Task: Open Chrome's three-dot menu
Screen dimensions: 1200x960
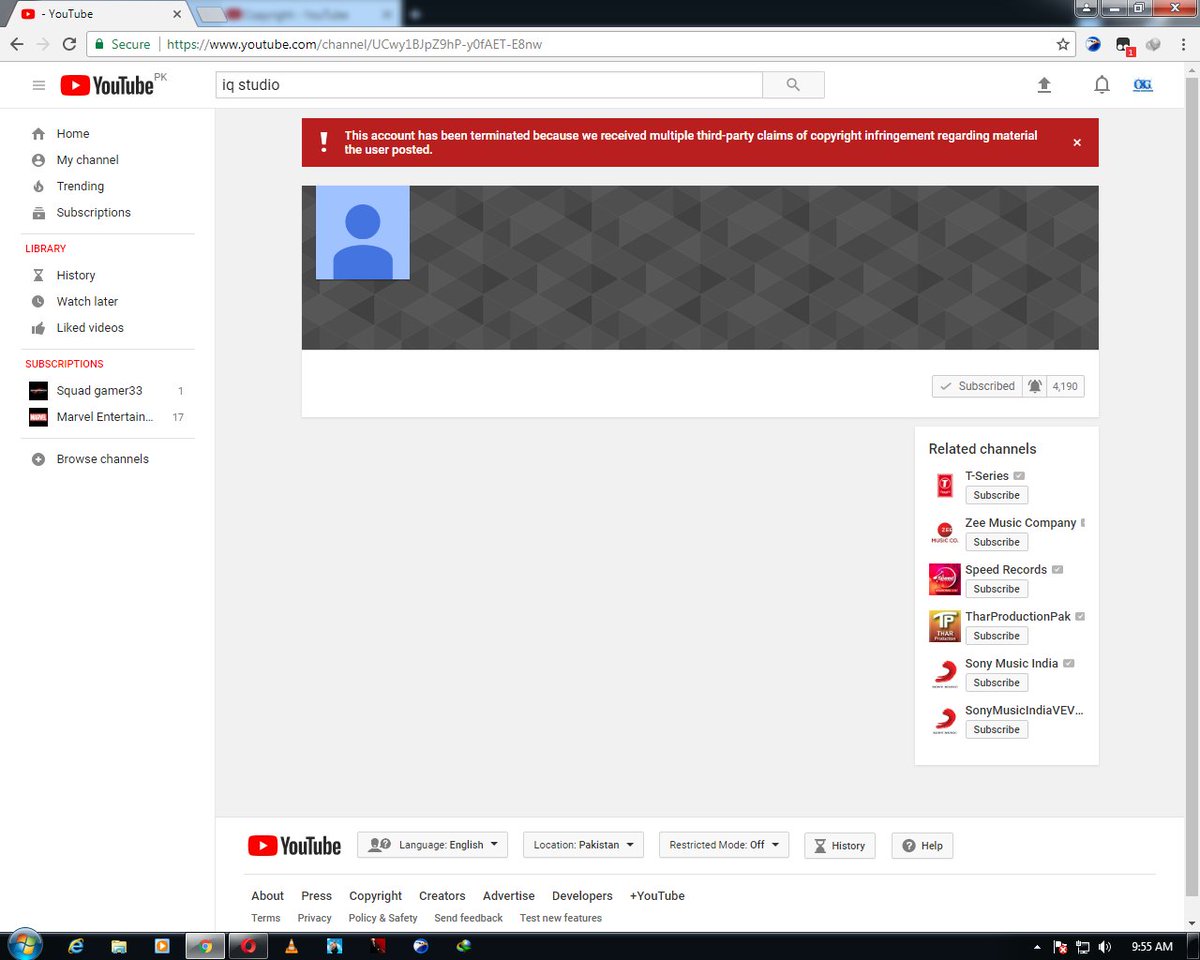Action: click(1183, 44)
